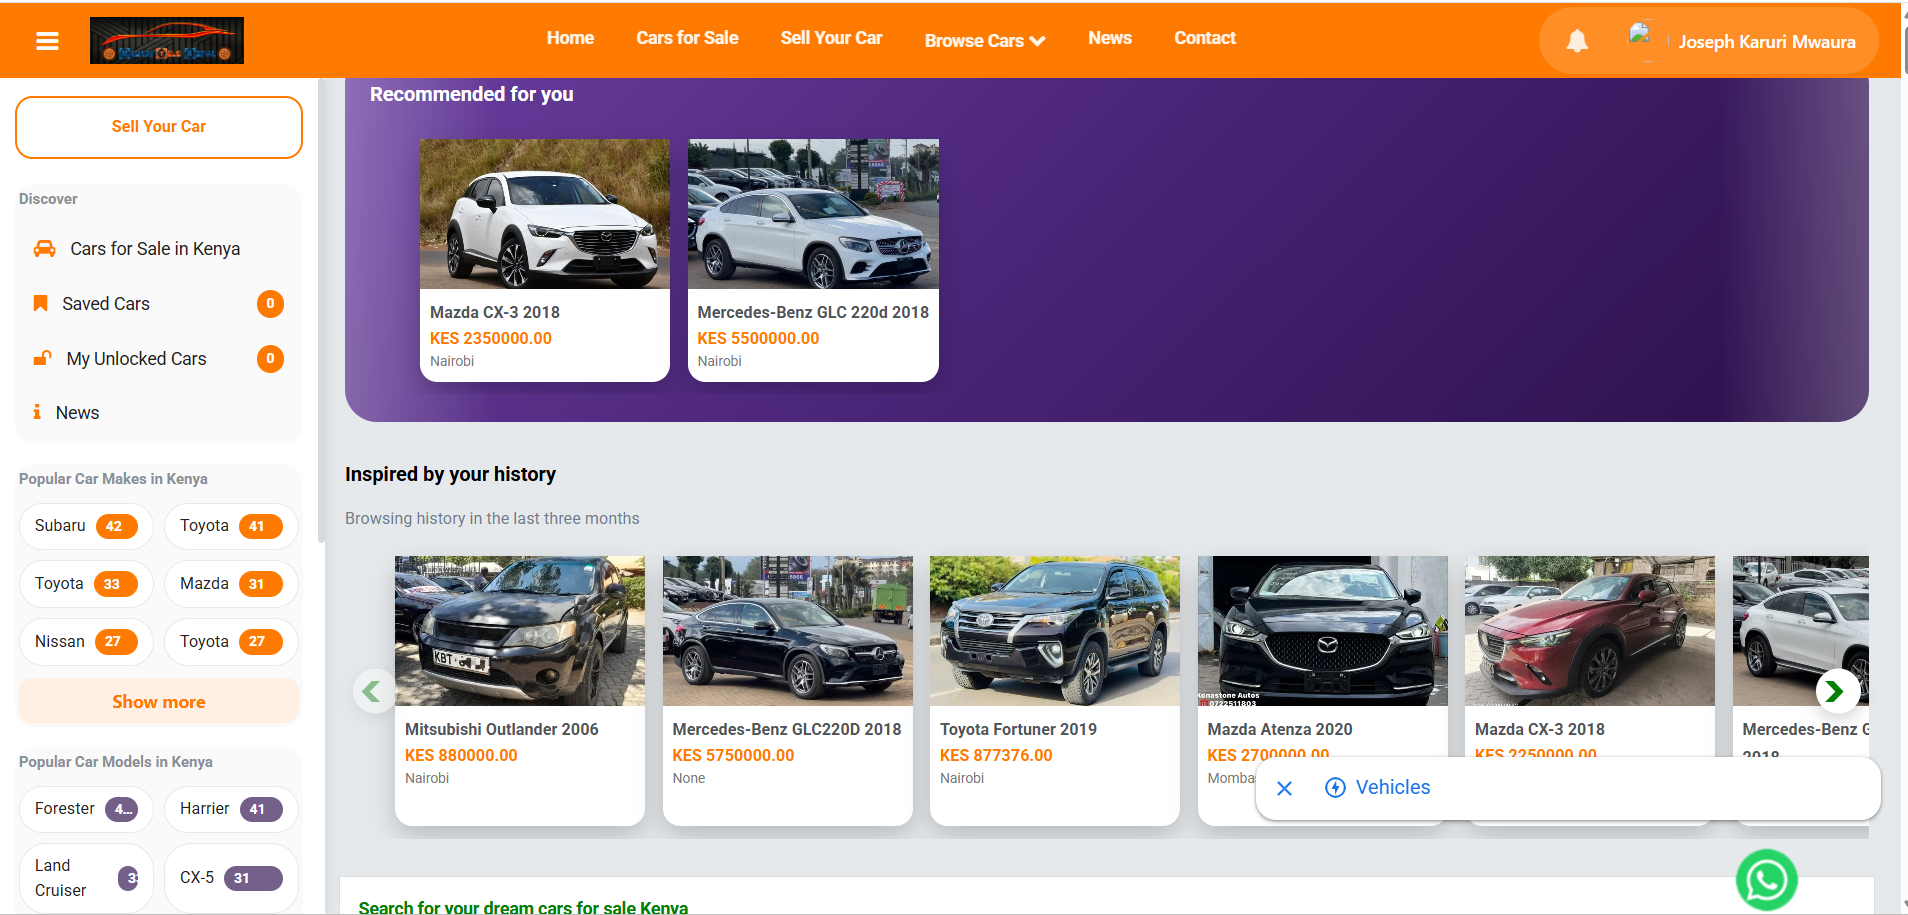
Task: Click the Mazda CX-3 2018 title under Recommended
Action: [x=495, y=313]
